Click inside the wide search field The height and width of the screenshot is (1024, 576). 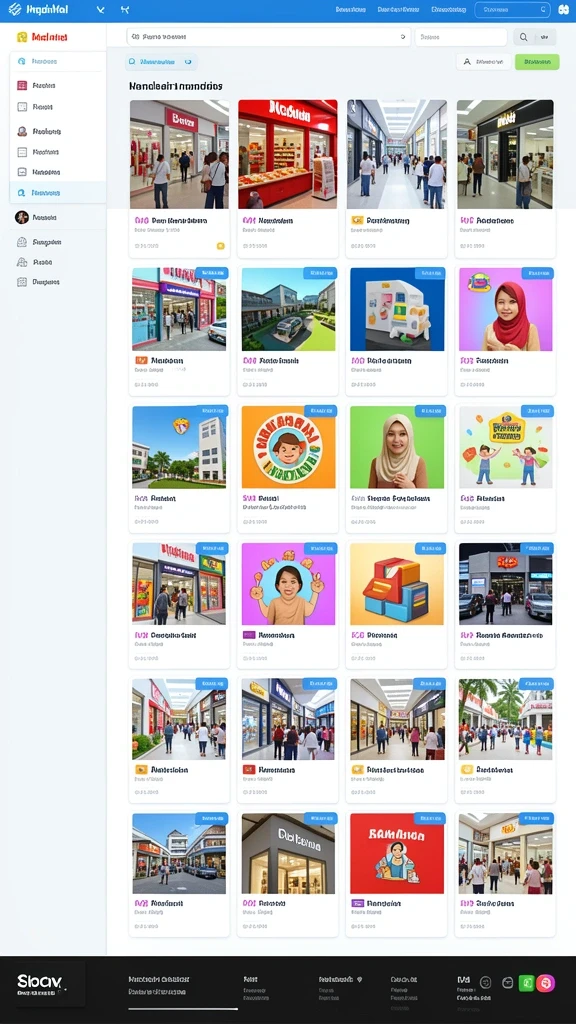pos(268,37)
